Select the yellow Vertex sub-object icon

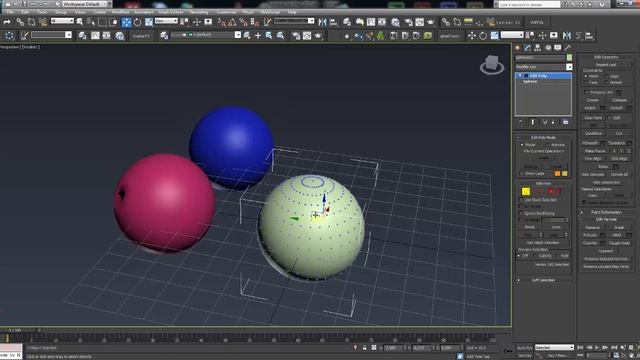pyautogui.click(x=526, y=191)
